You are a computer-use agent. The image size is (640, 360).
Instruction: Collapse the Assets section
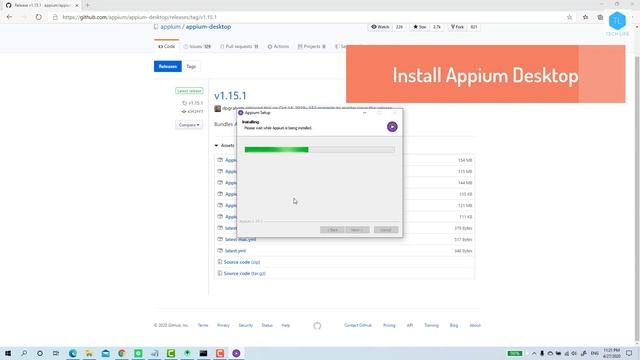(x=224, y=145)
